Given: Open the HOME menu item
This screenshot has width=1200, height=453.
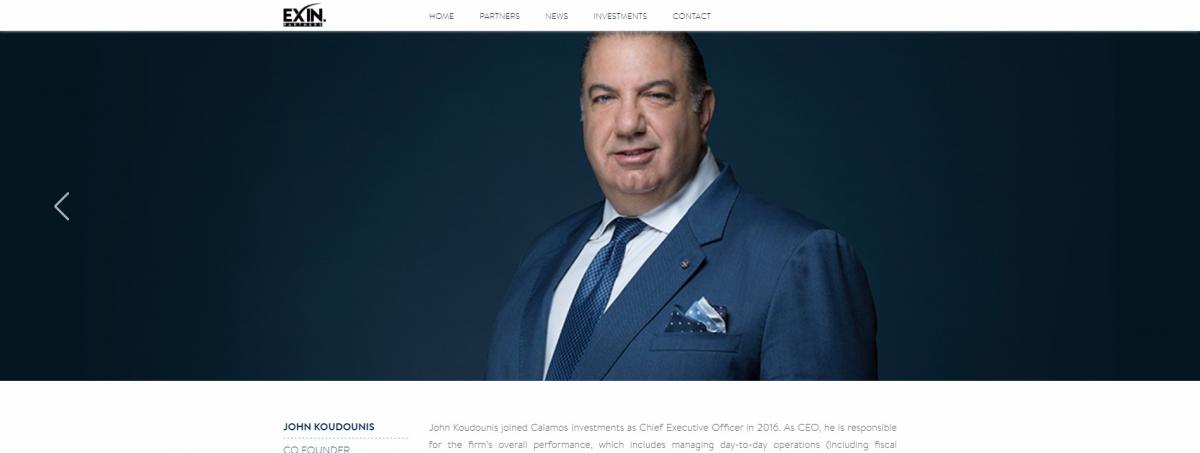Looking at the screenshot, I should click(x=441, y=16).
